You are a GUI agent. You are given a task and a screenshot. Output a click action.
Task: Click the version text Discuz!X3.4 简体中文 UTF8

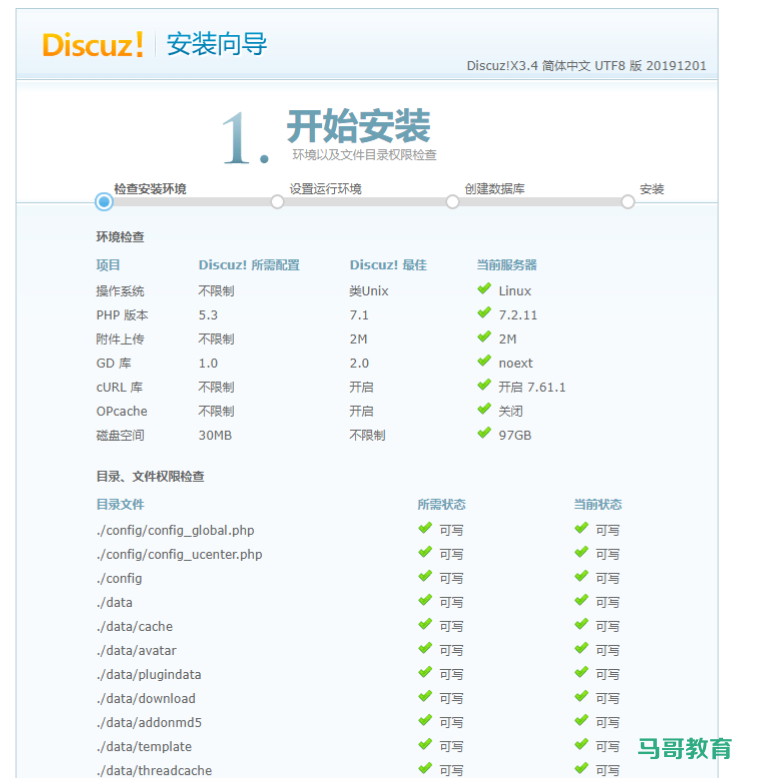point(586,65)
